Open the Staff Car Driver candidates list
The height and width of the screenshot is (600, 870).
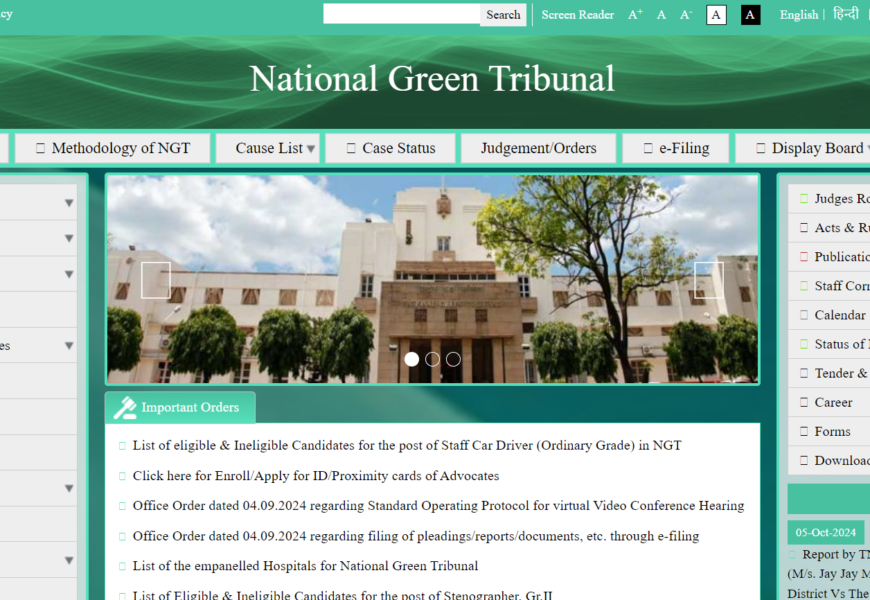[x=406, y=445]
